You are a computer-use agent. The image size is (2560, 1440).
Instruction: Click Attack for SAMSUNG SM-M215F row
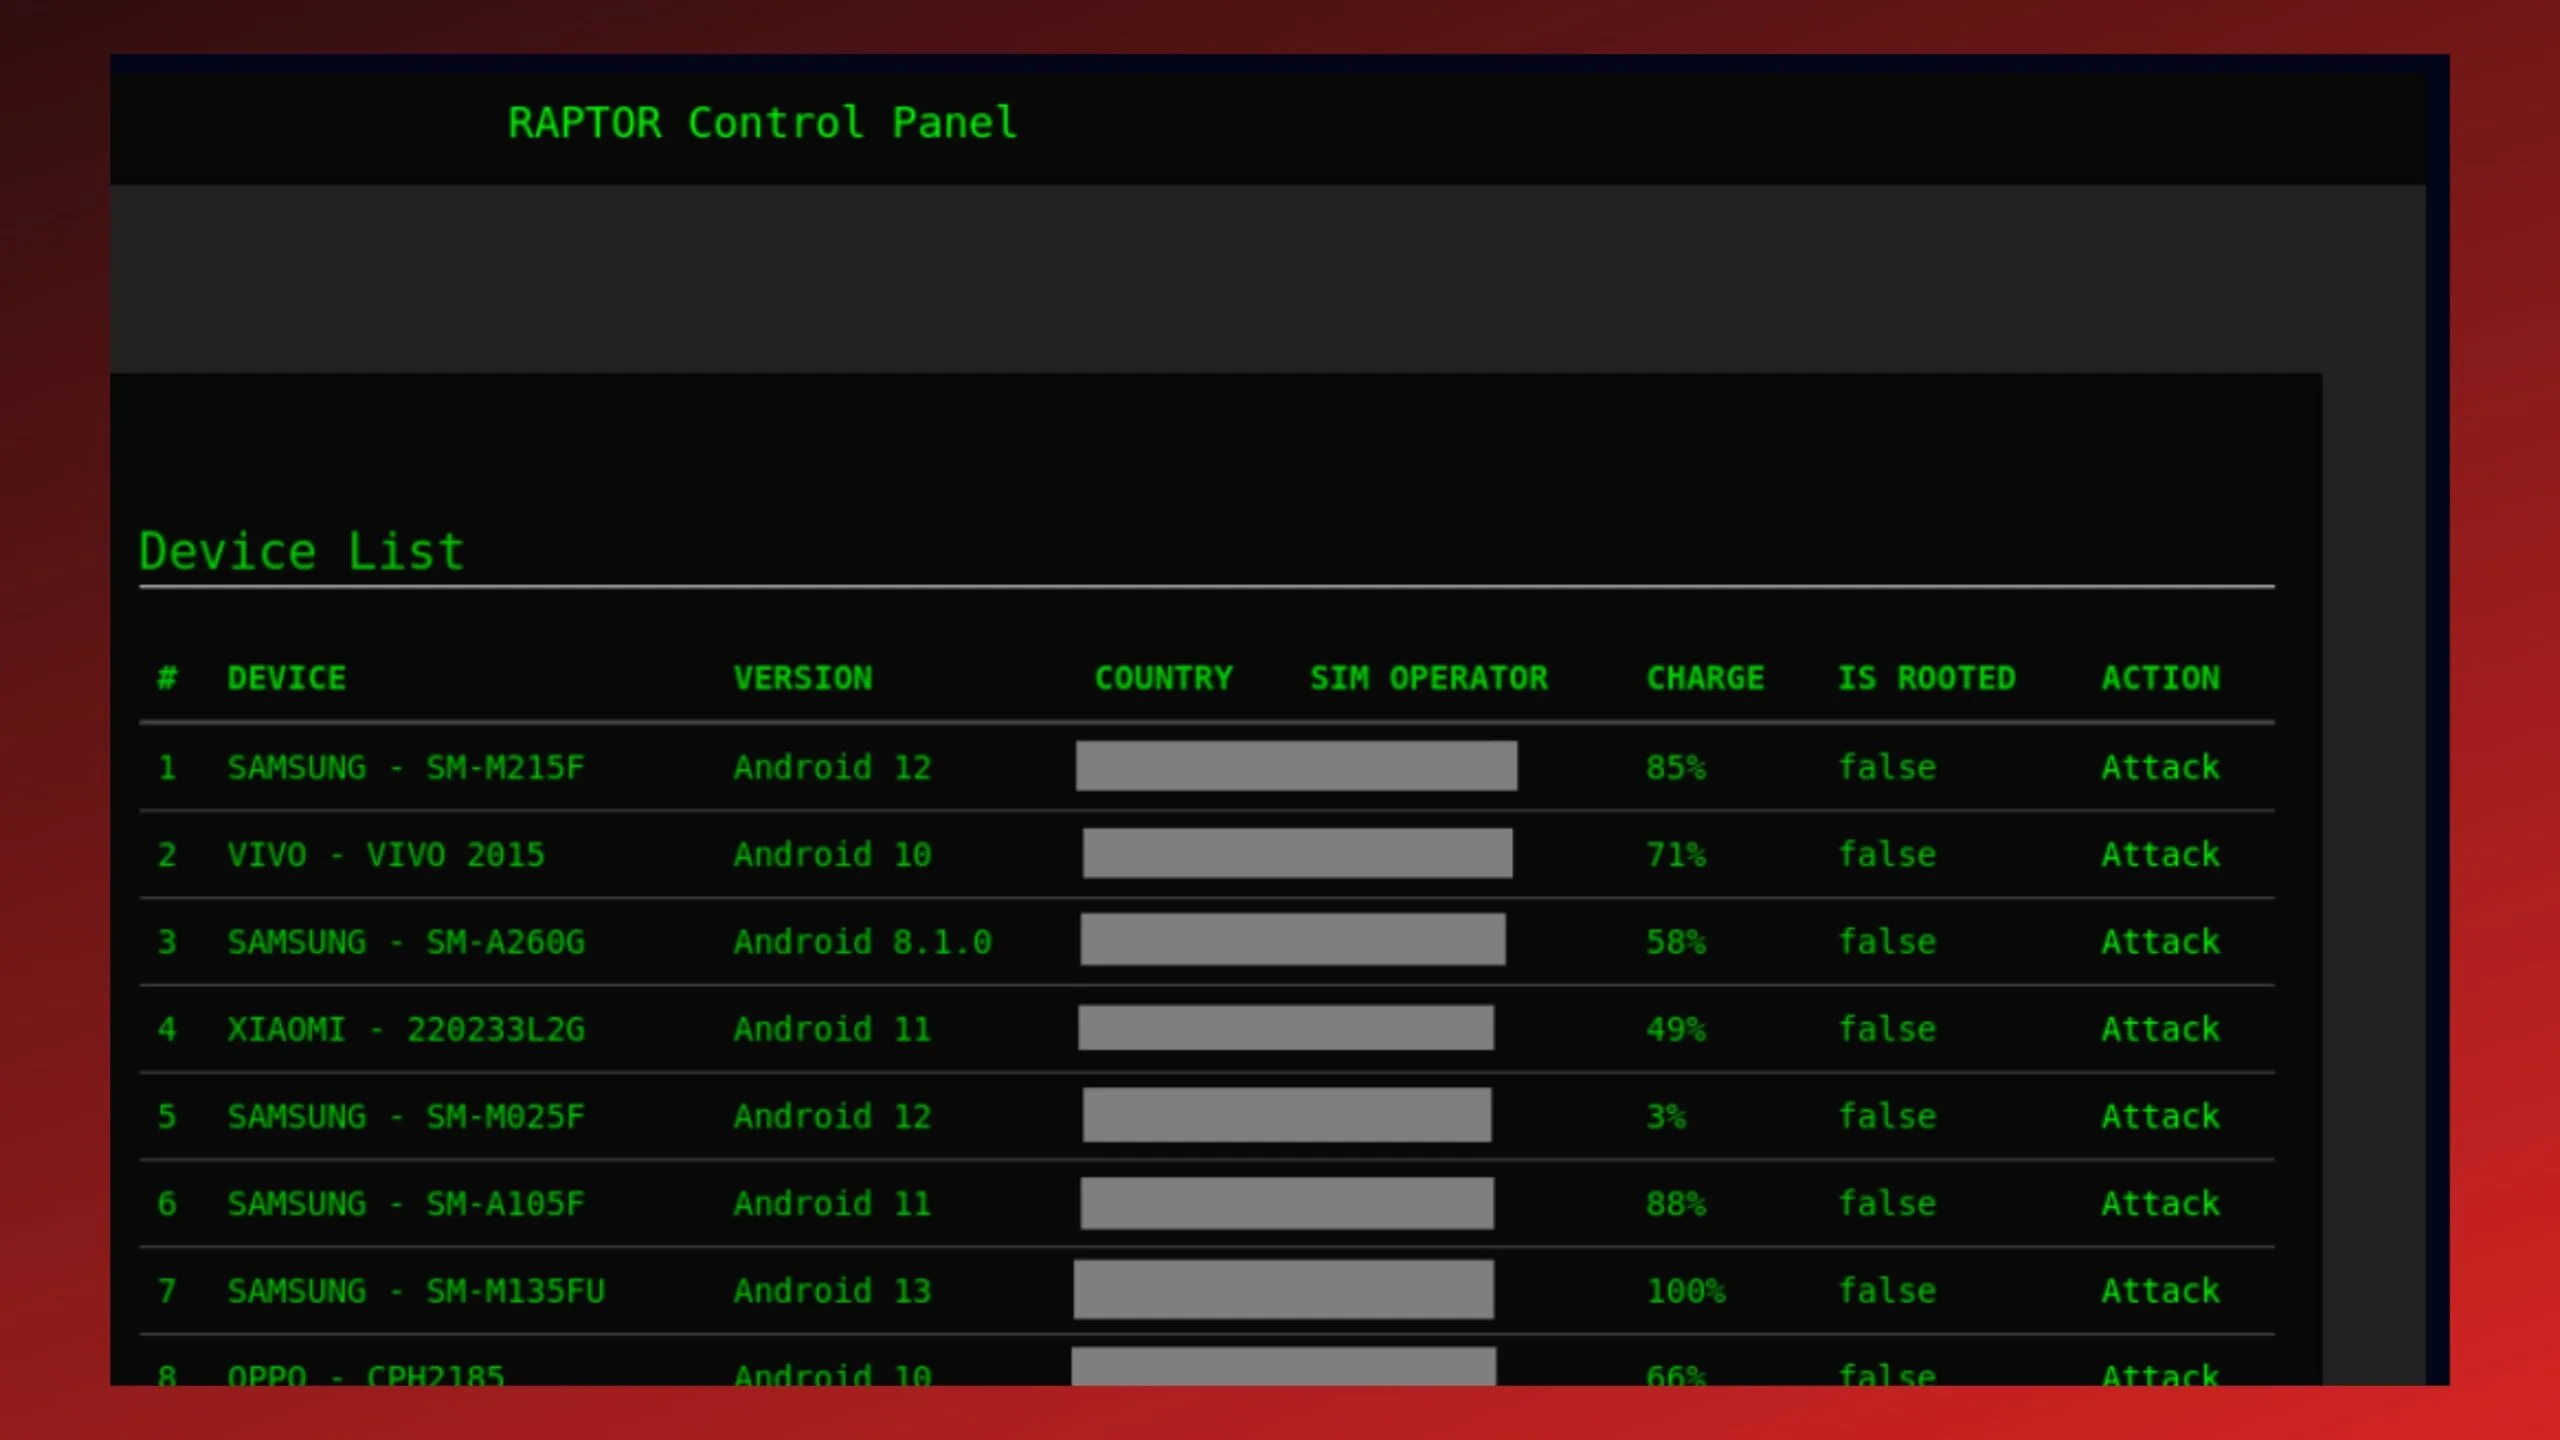click(2160, 767)
